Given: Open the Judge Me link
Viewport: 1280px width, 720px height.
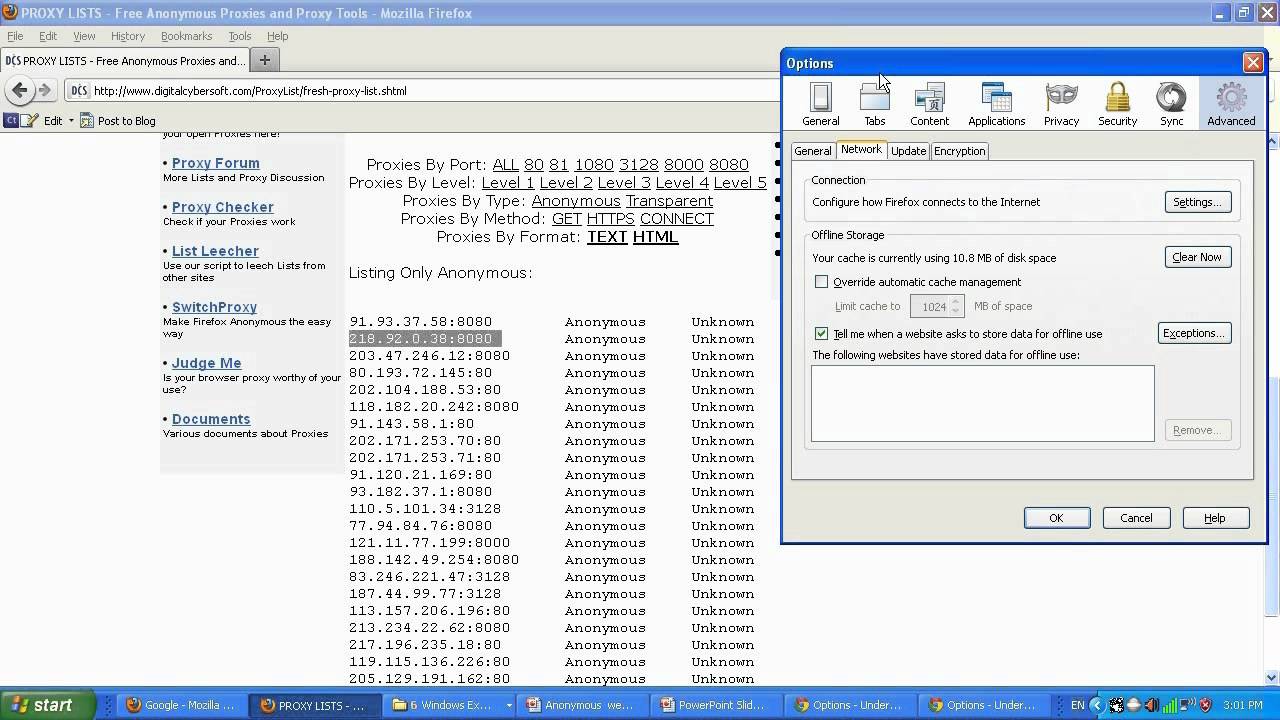Looking at the screenshot, I should point(206,363).
